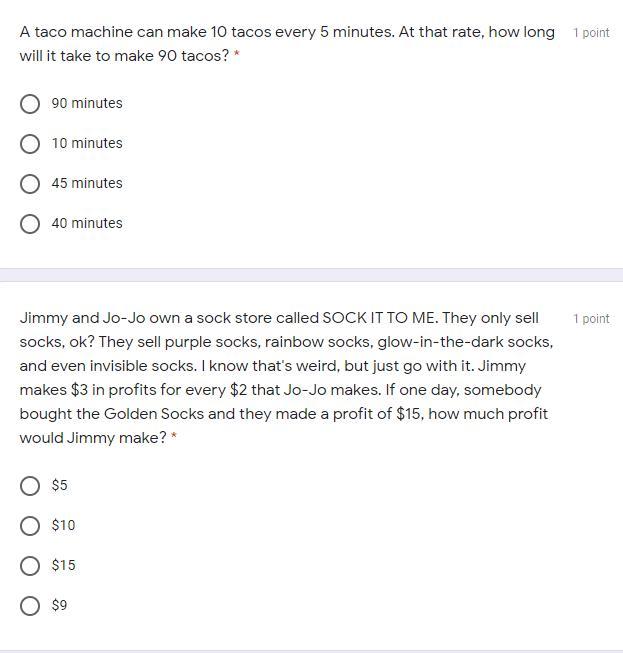Image resolution: width=623 pixels, height=653 pixels.
Task: Pick the 40 minutes radio circle
Action: (x=30, y=224)
